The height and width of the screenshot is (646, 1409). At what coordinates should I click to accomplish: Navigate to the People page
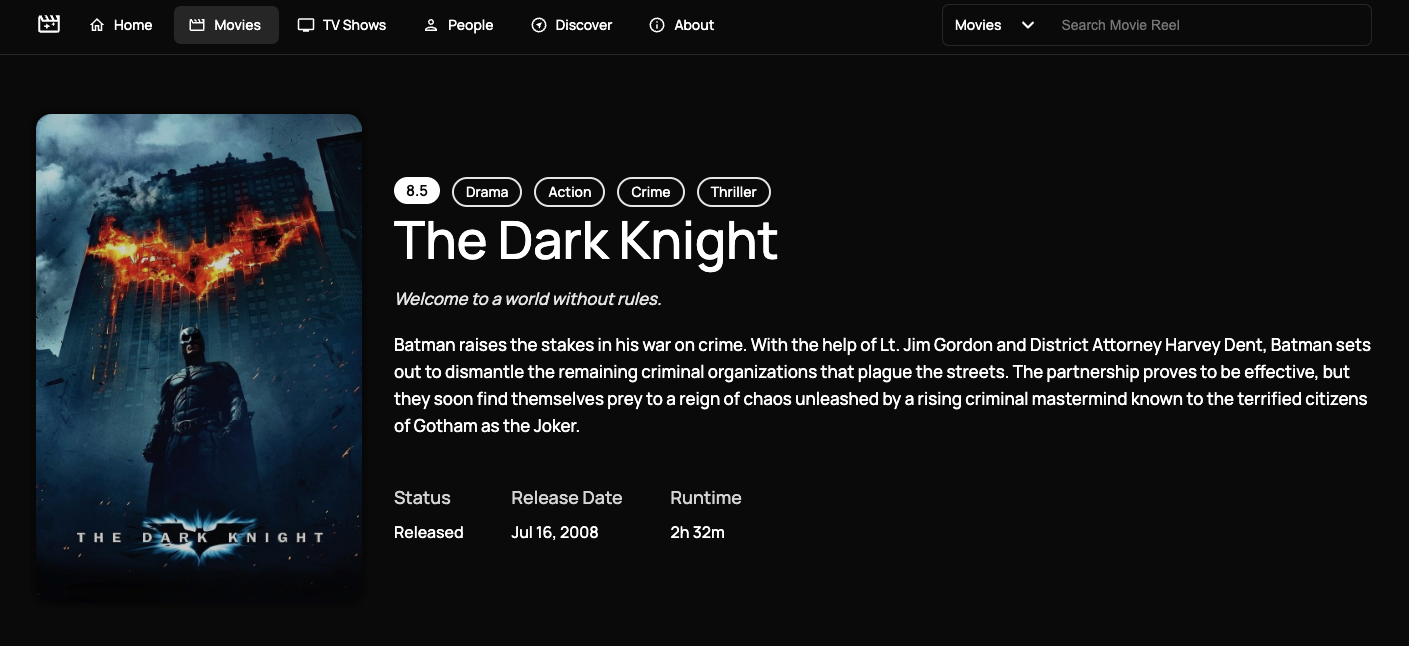[459, 25]
